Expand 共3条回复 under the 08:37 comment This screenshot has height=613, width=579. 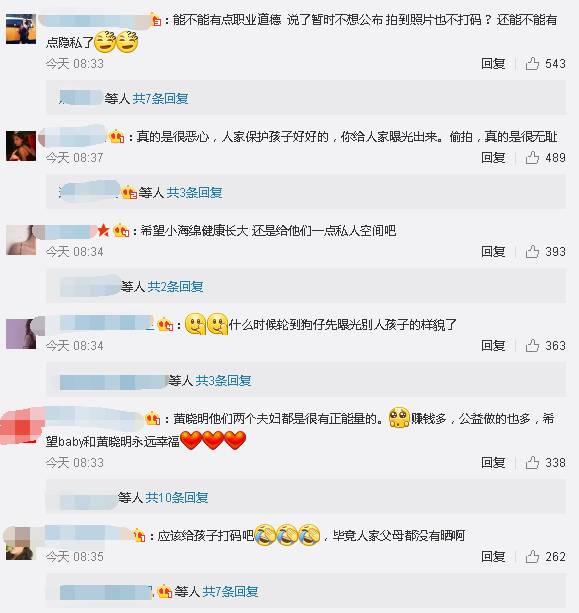(x=194, y=192)
